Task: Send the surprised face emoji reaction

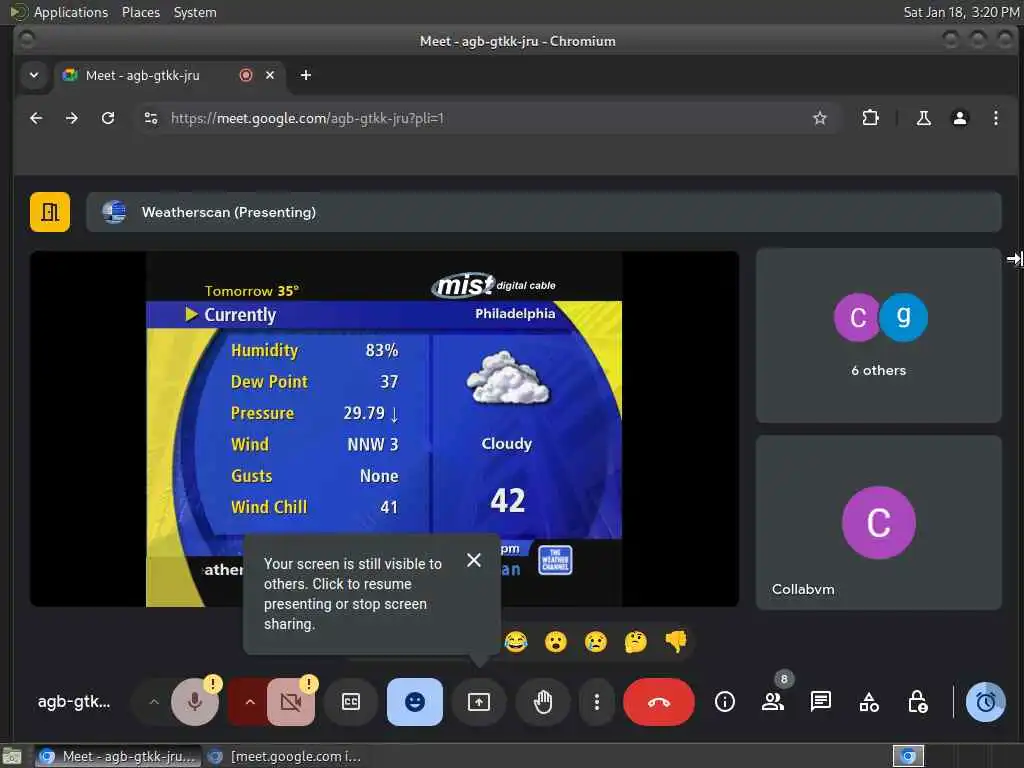Action: coord(556,642)
